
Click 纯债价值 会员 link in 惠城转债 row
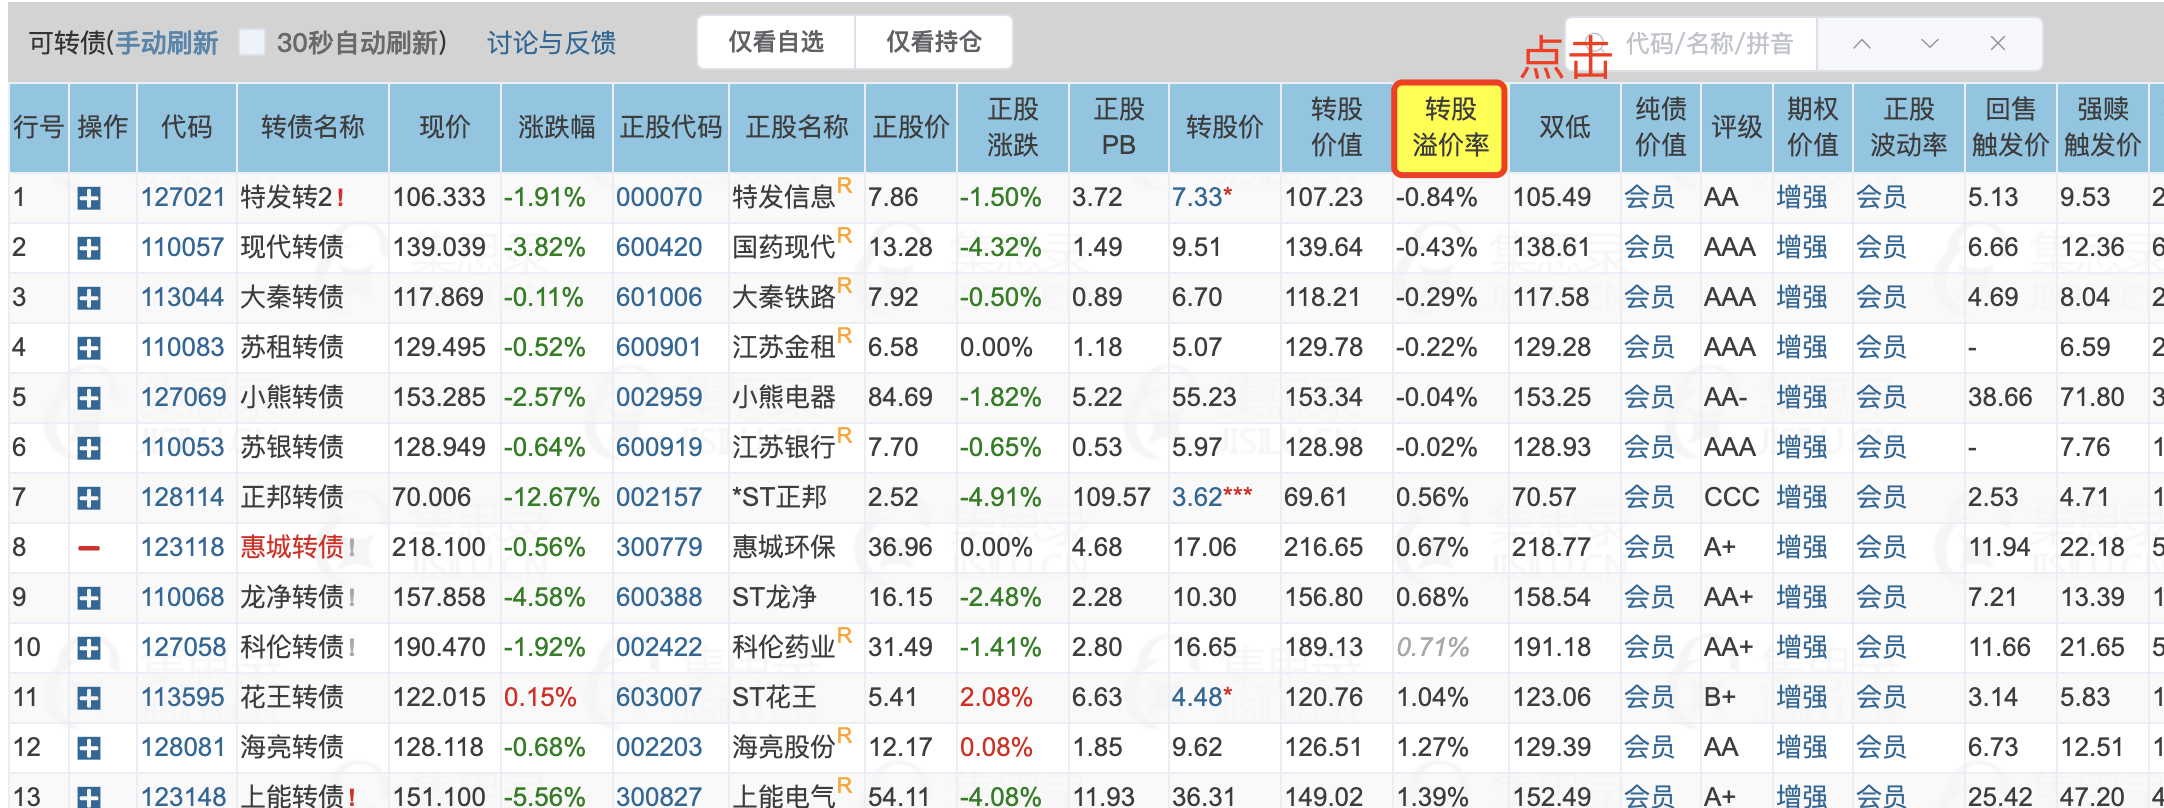coord(1649,547)
